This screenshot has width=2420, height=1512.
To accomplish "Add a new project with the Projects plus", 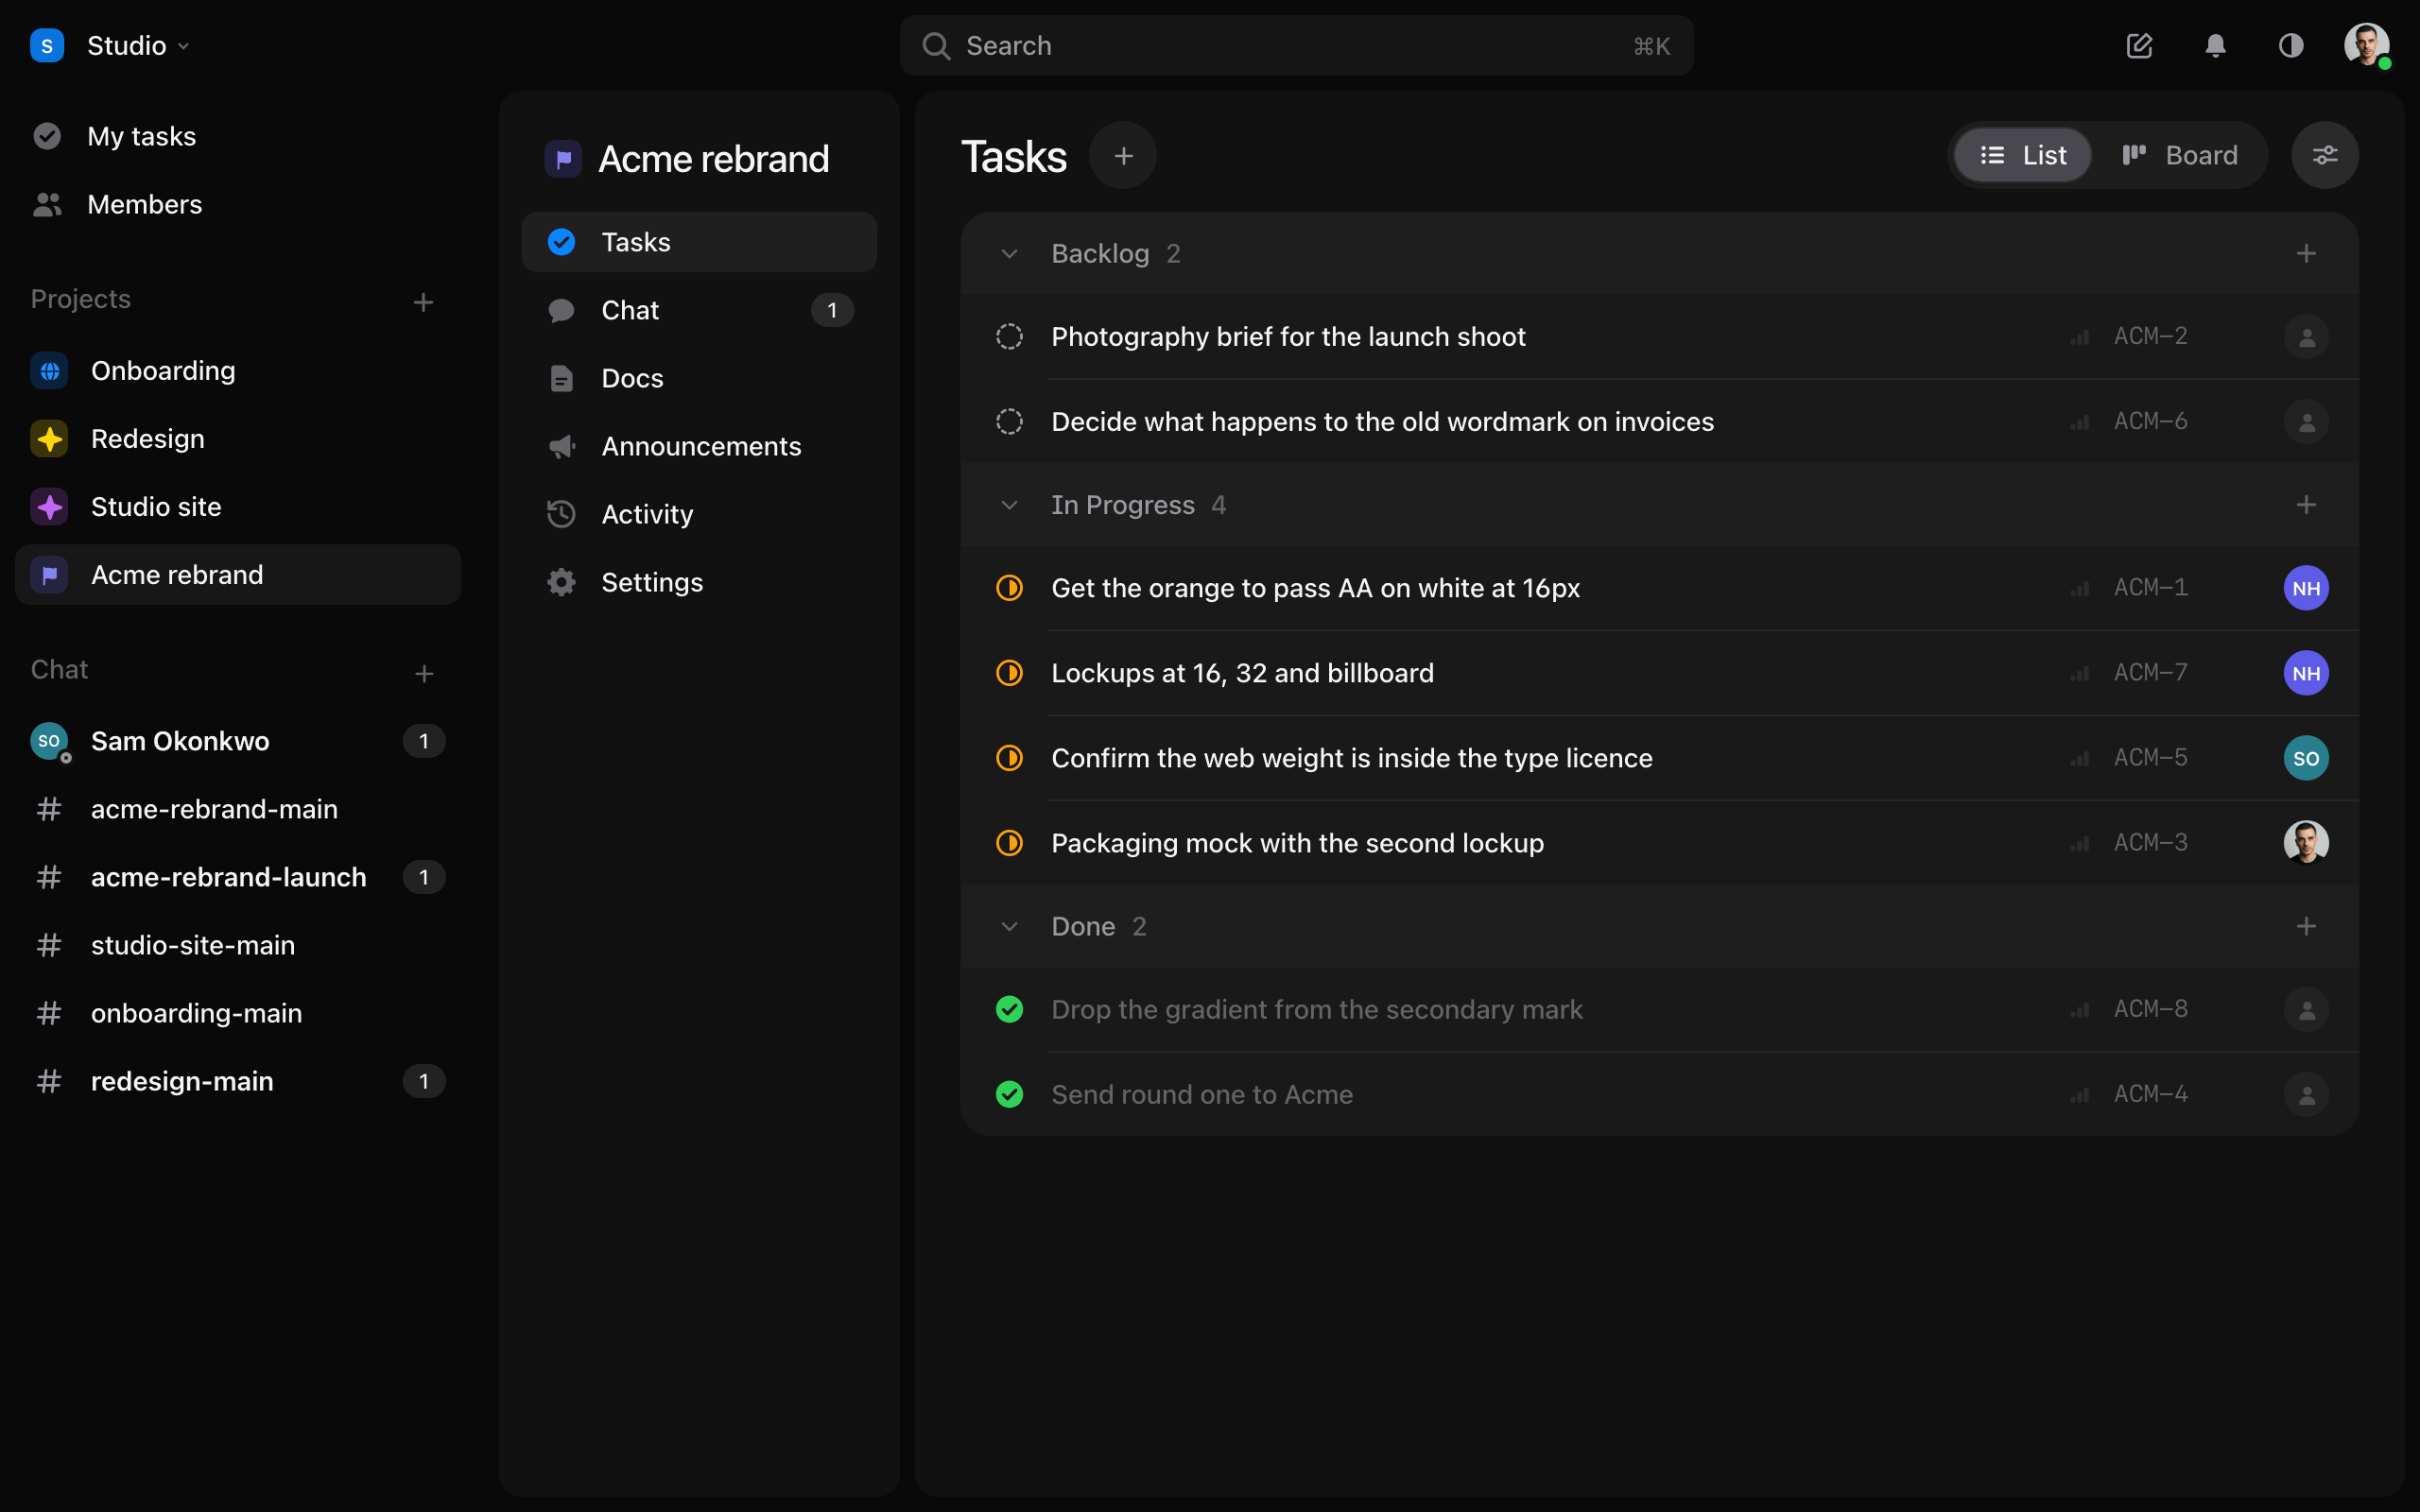I will coord(423,302).
